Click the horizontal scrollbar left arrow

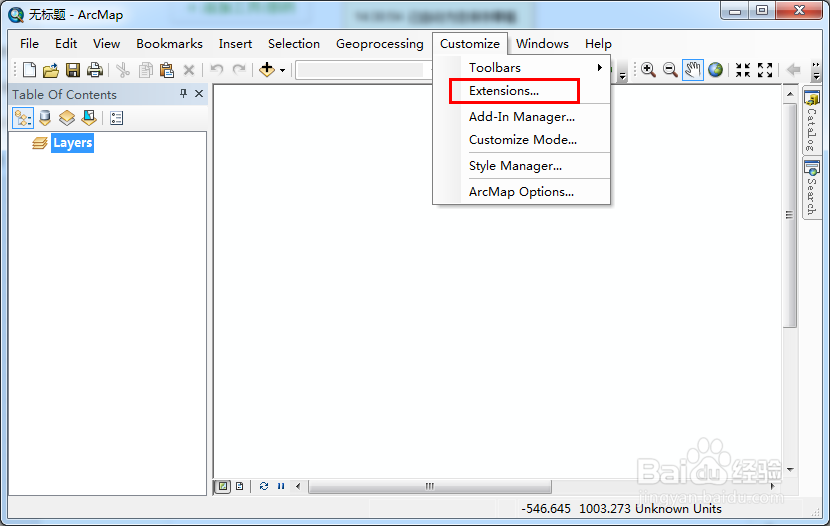click(298, 486)
